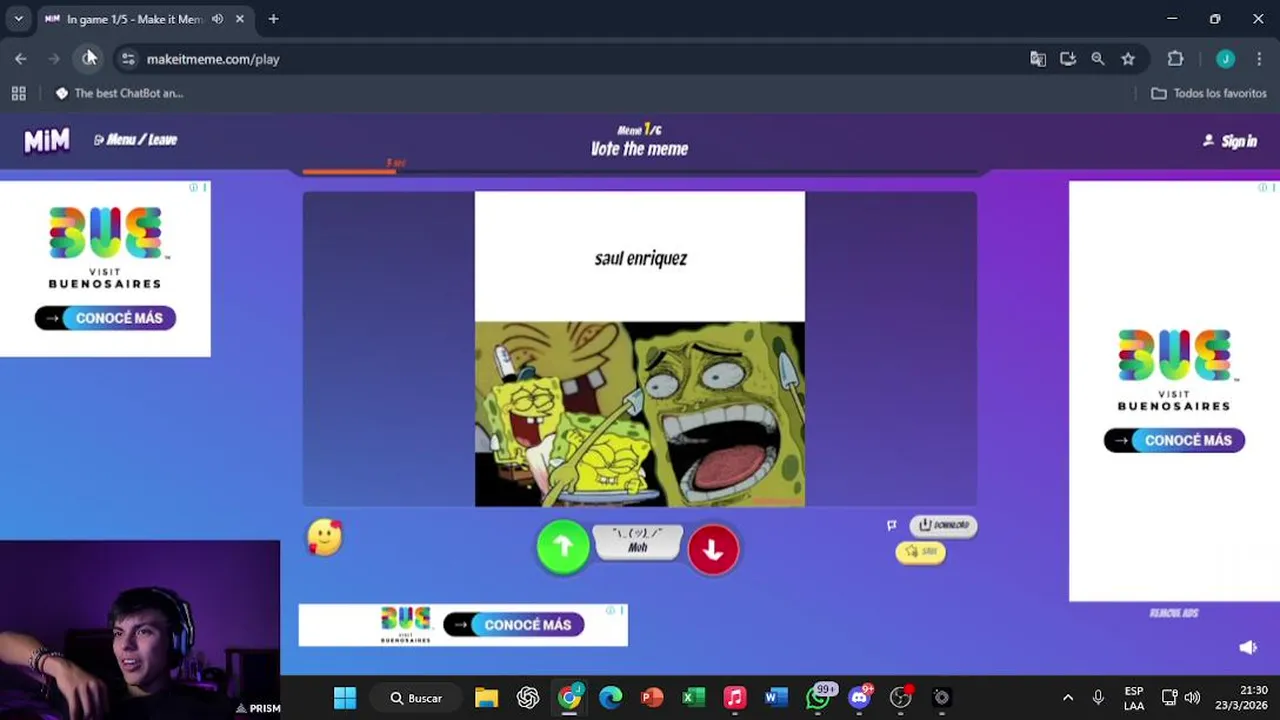Open ChatGPT from taskbar
Screen dimensions: 1280x720
[528, 698]
